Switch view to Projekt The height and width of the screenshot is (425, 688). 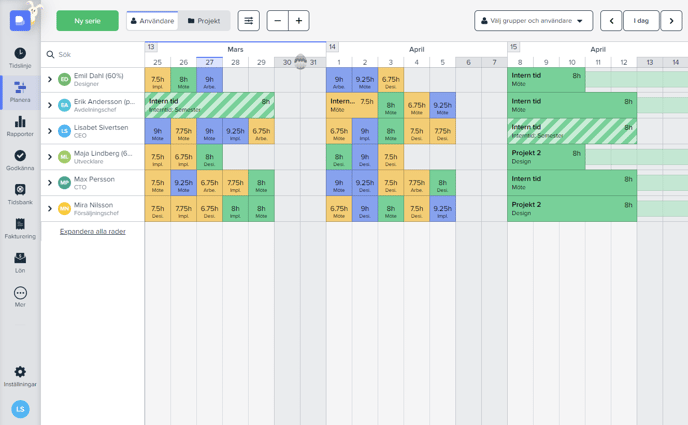click(204, 21)
